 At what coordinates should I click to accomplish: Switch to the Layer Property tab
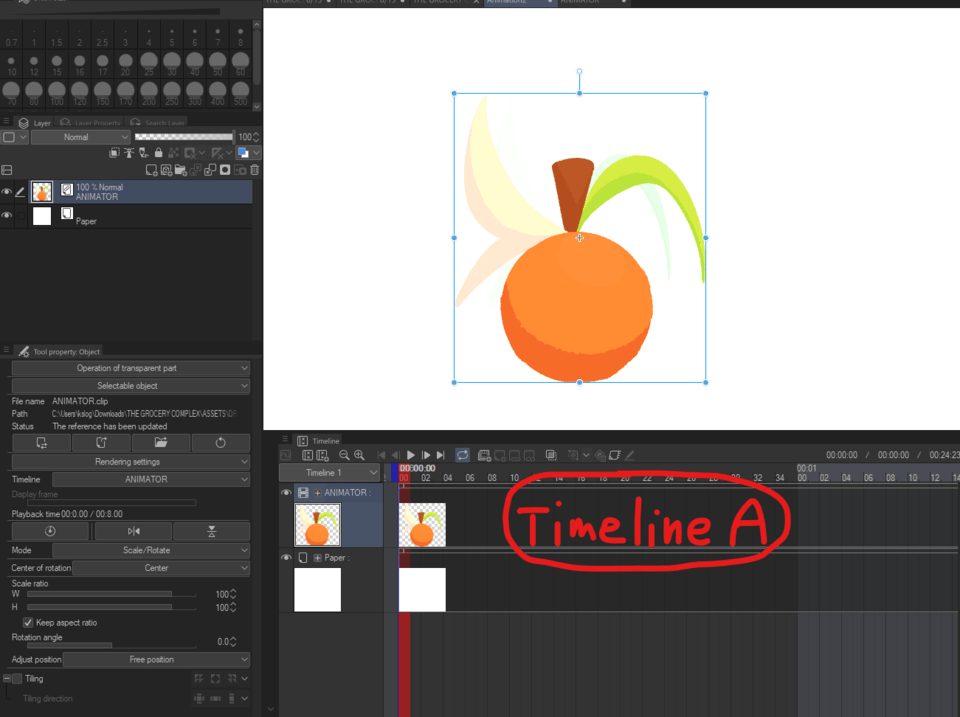click(x=91, y=122)
